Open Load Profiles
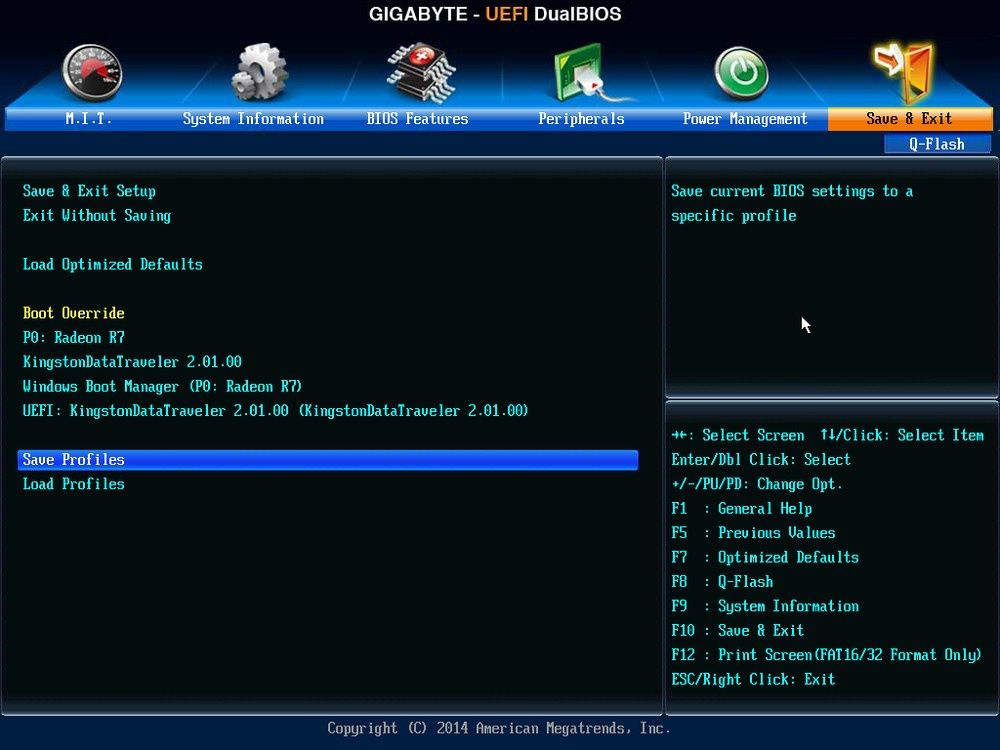1000x750 pixels. 74,484
